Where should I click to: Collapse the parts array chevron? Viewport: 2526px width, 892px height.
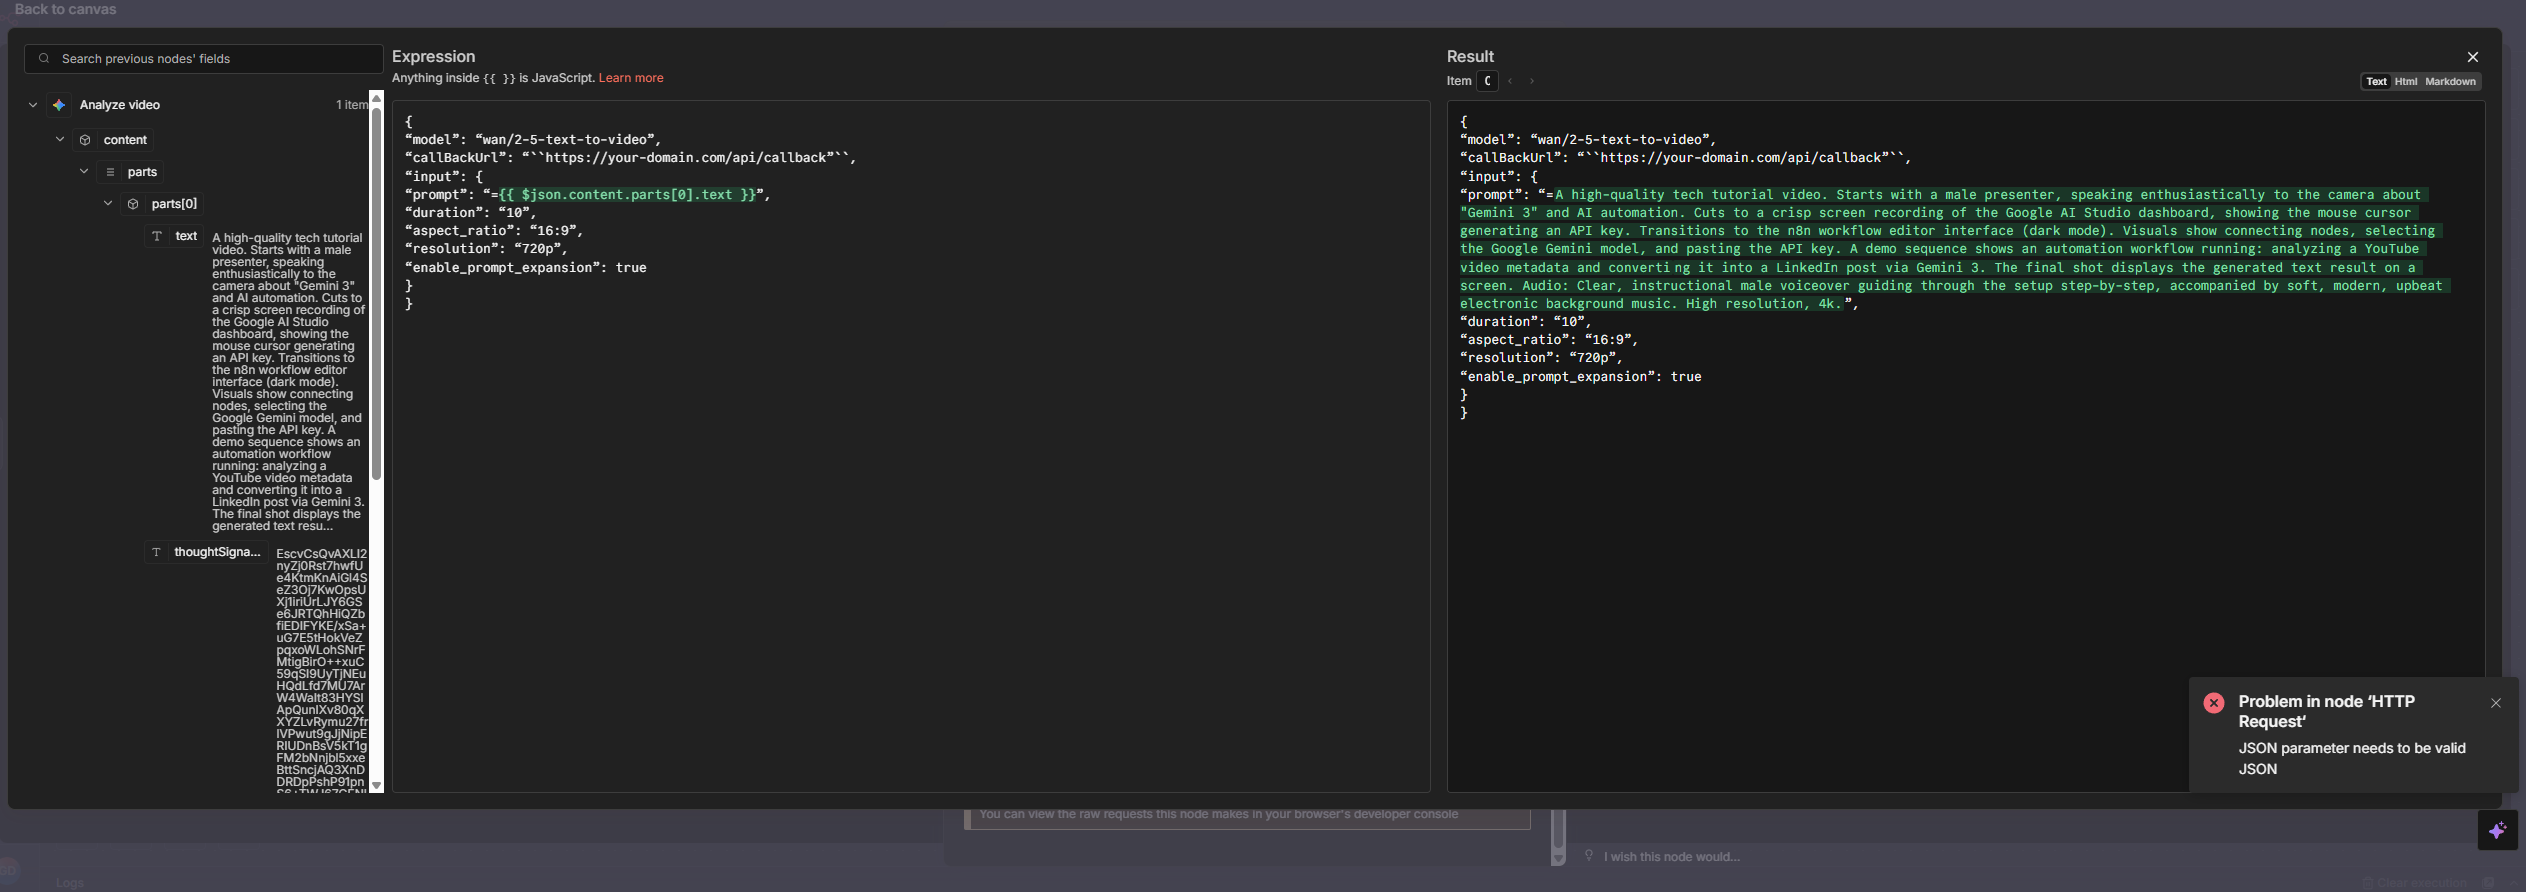click(84, 172)
